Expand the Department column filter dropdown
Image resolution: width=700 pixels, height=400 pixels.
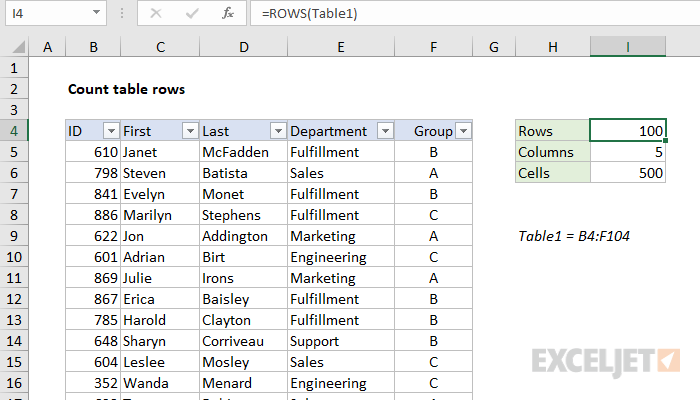(385, 131)
